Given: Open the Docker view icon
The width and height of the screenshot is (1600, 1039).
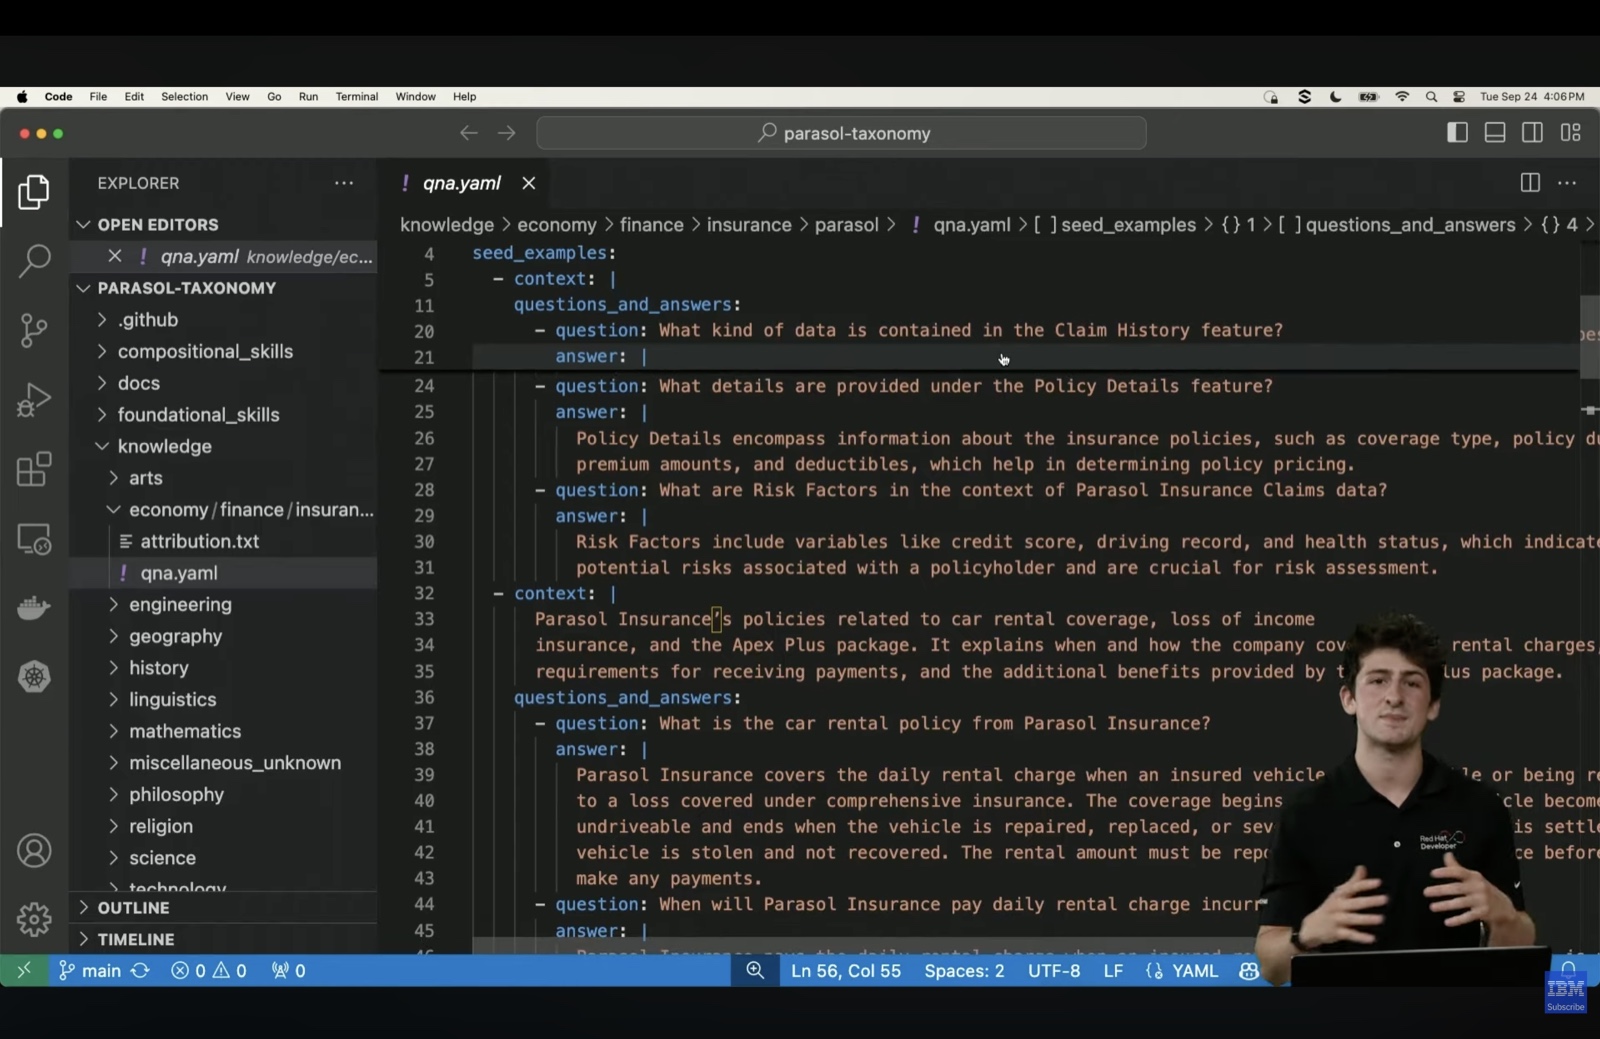Looking at the screenshot, I should tap(34, 607).
